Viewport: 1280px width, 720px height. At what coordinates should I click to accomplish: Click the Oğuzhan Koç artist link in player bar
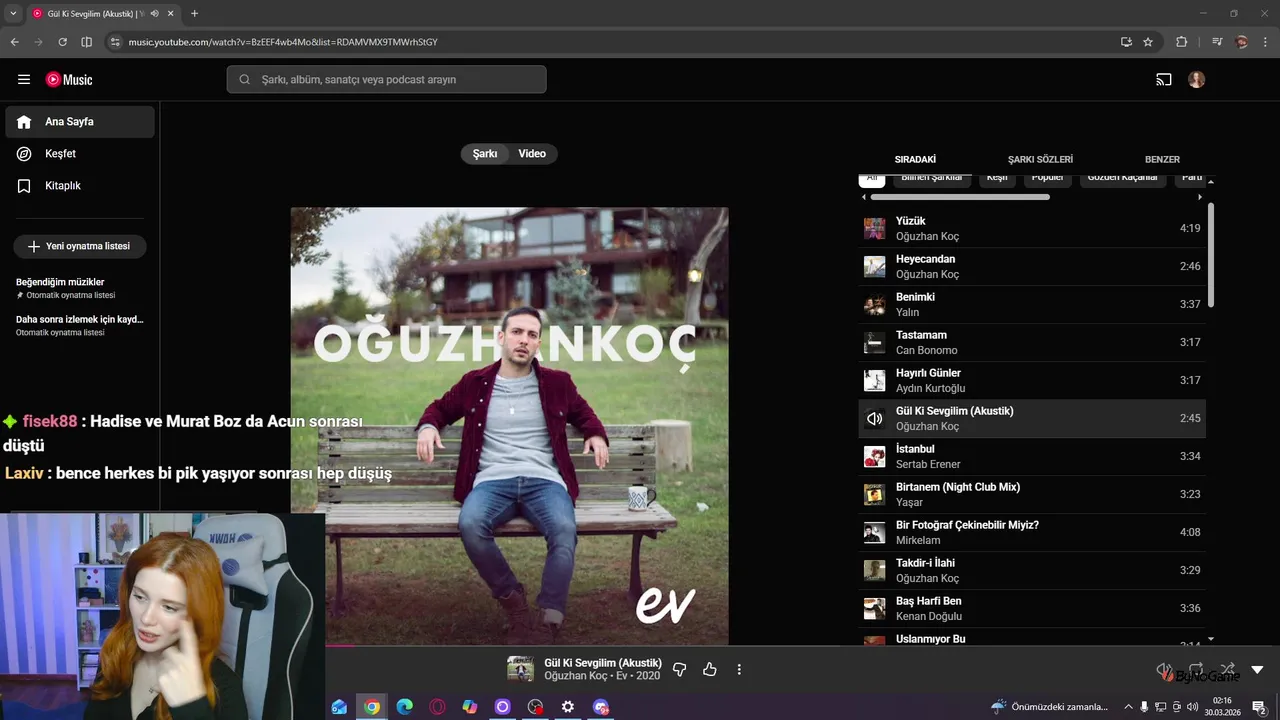(576, 676)
